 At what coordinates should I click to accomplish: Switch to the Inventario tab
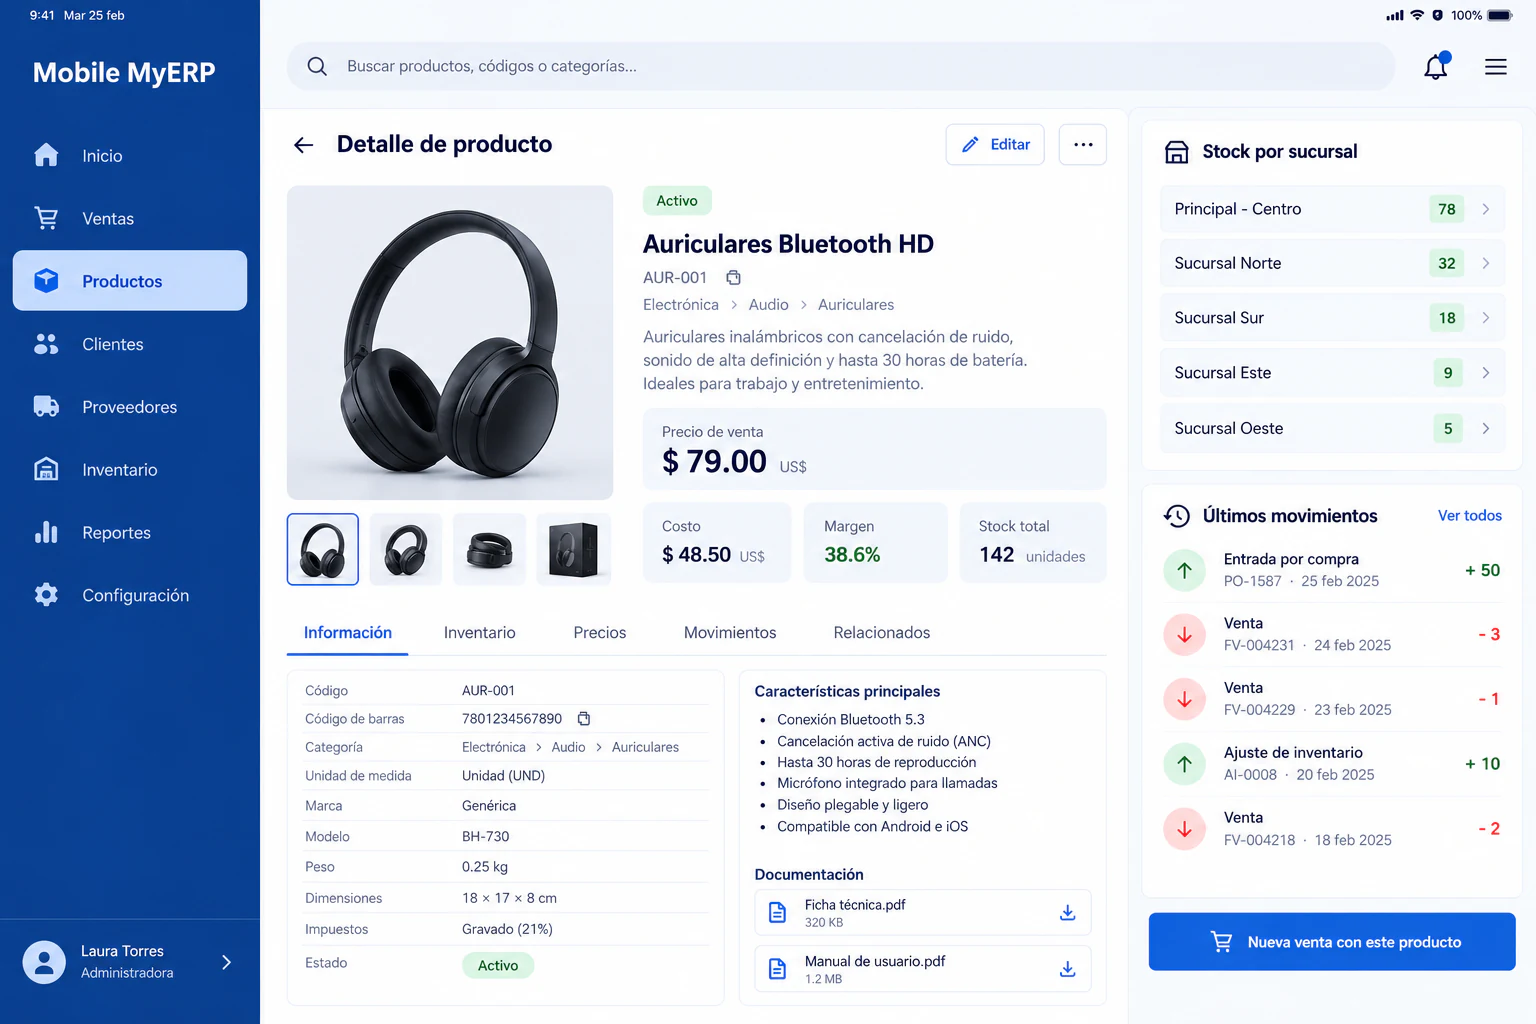(480, 633)
